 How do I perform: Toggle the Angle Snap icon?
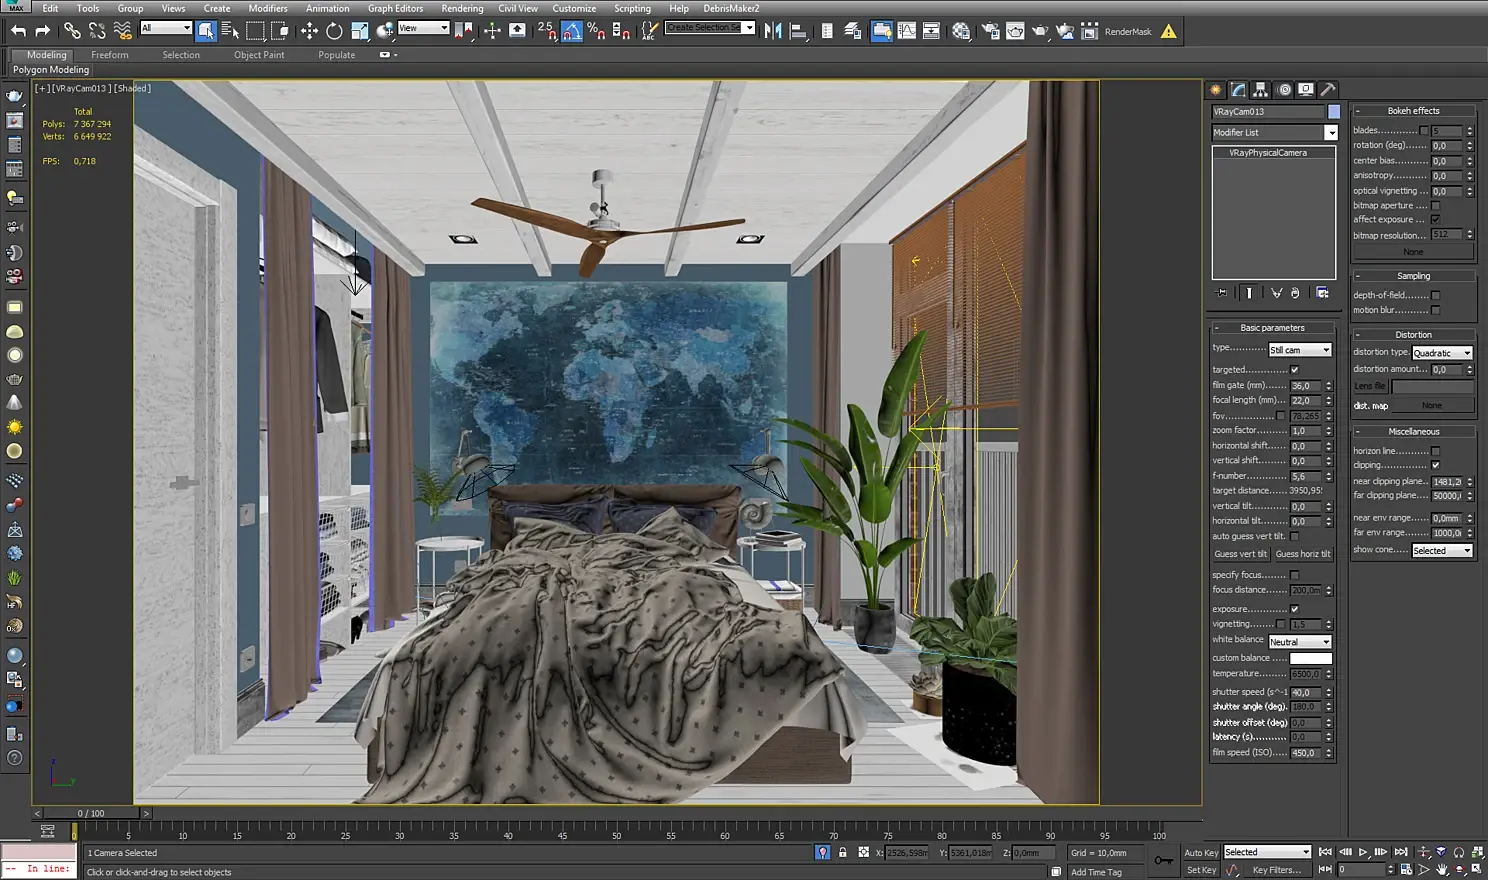pos(572,31)
